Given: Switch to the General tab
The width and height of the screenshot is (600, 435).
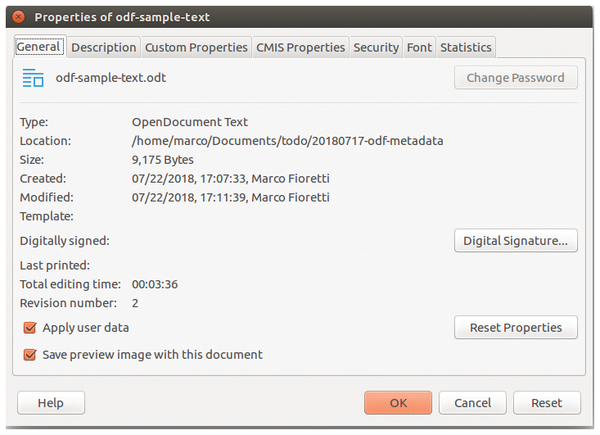Looking at the screenshot, I should [x=40, y=47].
